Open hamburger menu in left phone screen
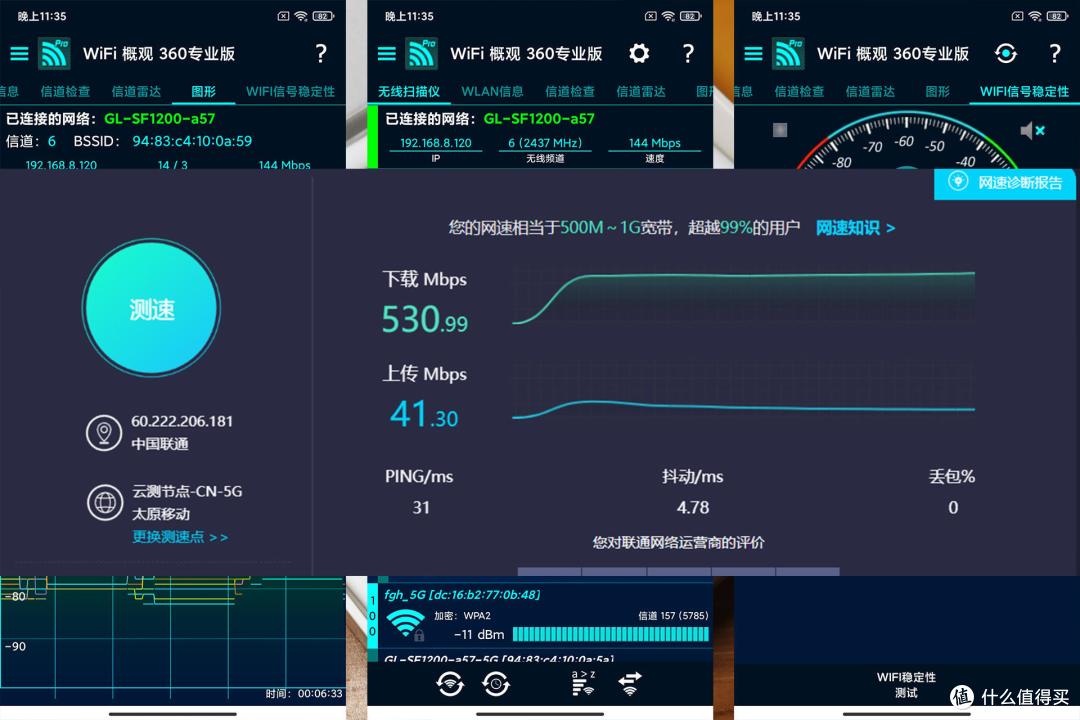This screenshot has width=1080, height=720. click(x=19, y=54)
